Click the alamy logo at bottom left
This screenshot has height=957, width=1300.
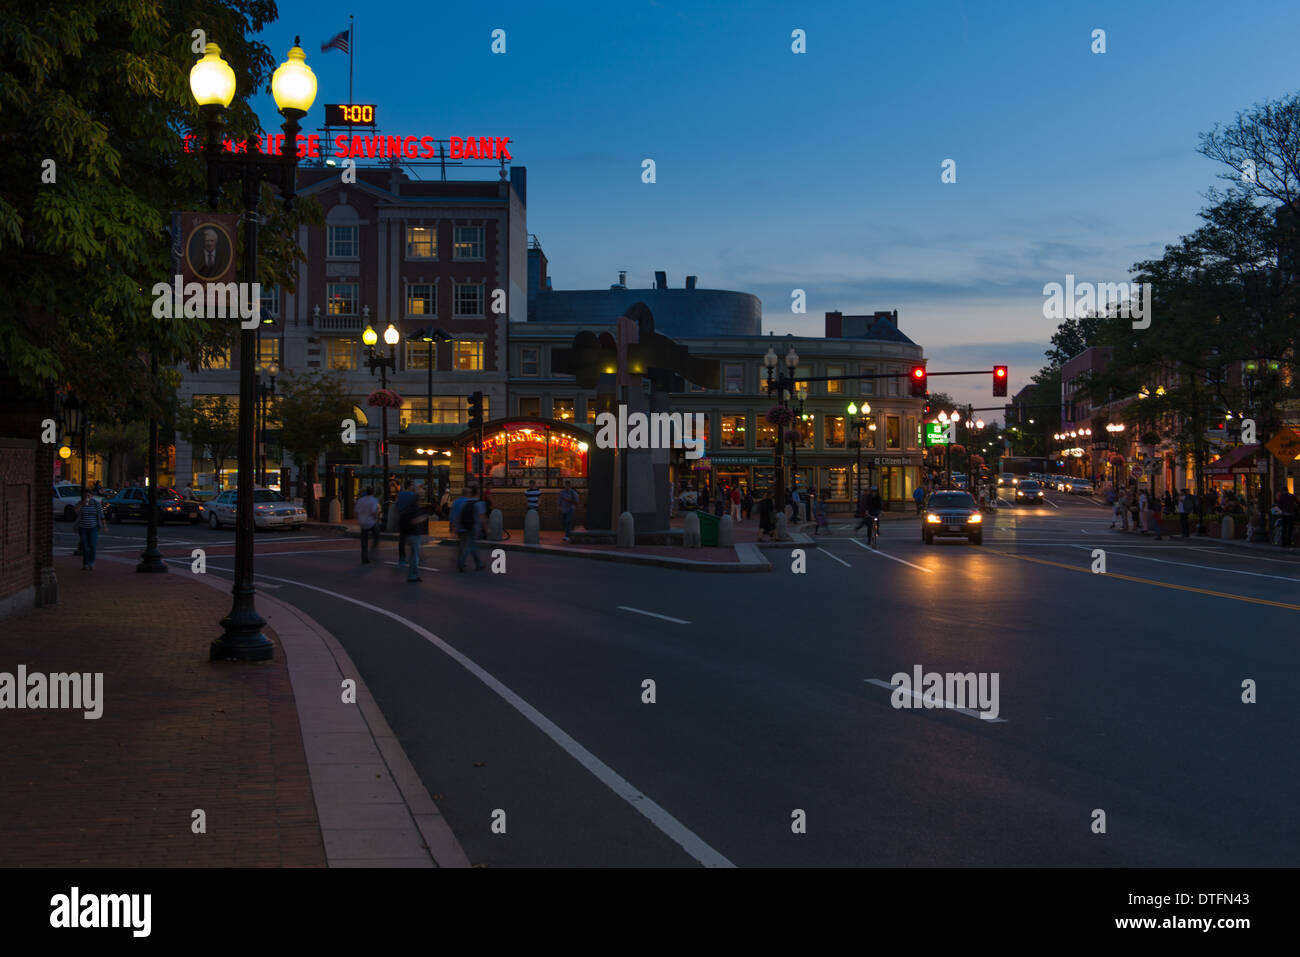101,912
